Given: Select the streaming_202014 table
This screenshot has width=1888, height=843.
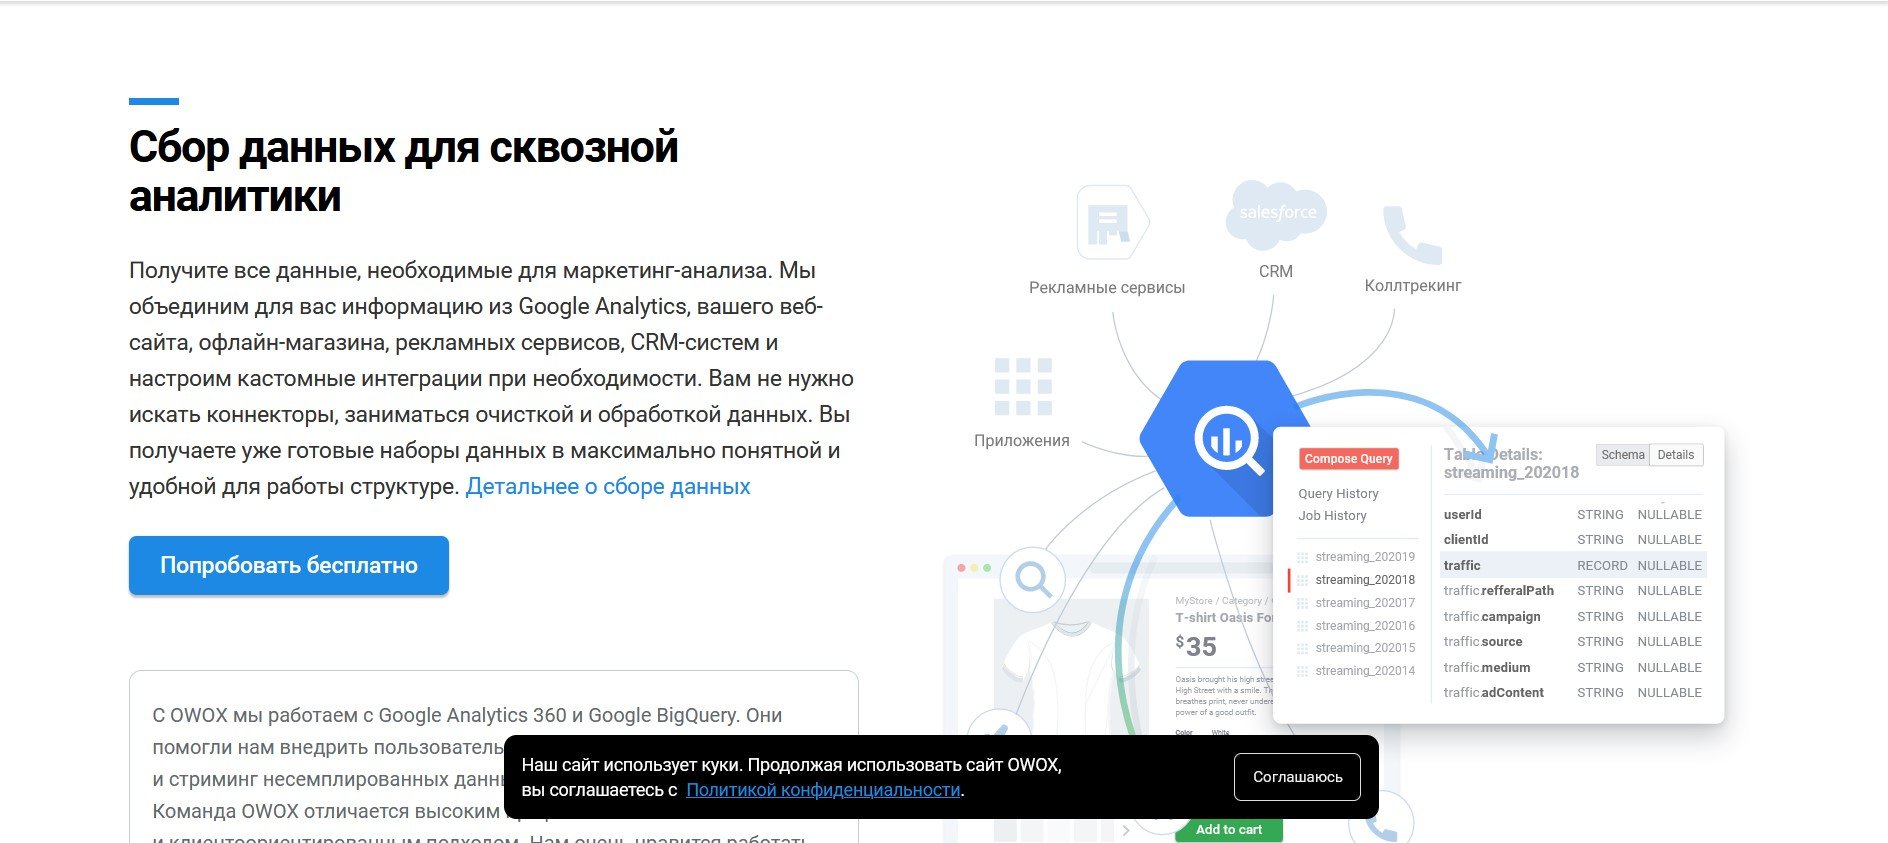Looking at the screenshot, I should coord(1364,671).
